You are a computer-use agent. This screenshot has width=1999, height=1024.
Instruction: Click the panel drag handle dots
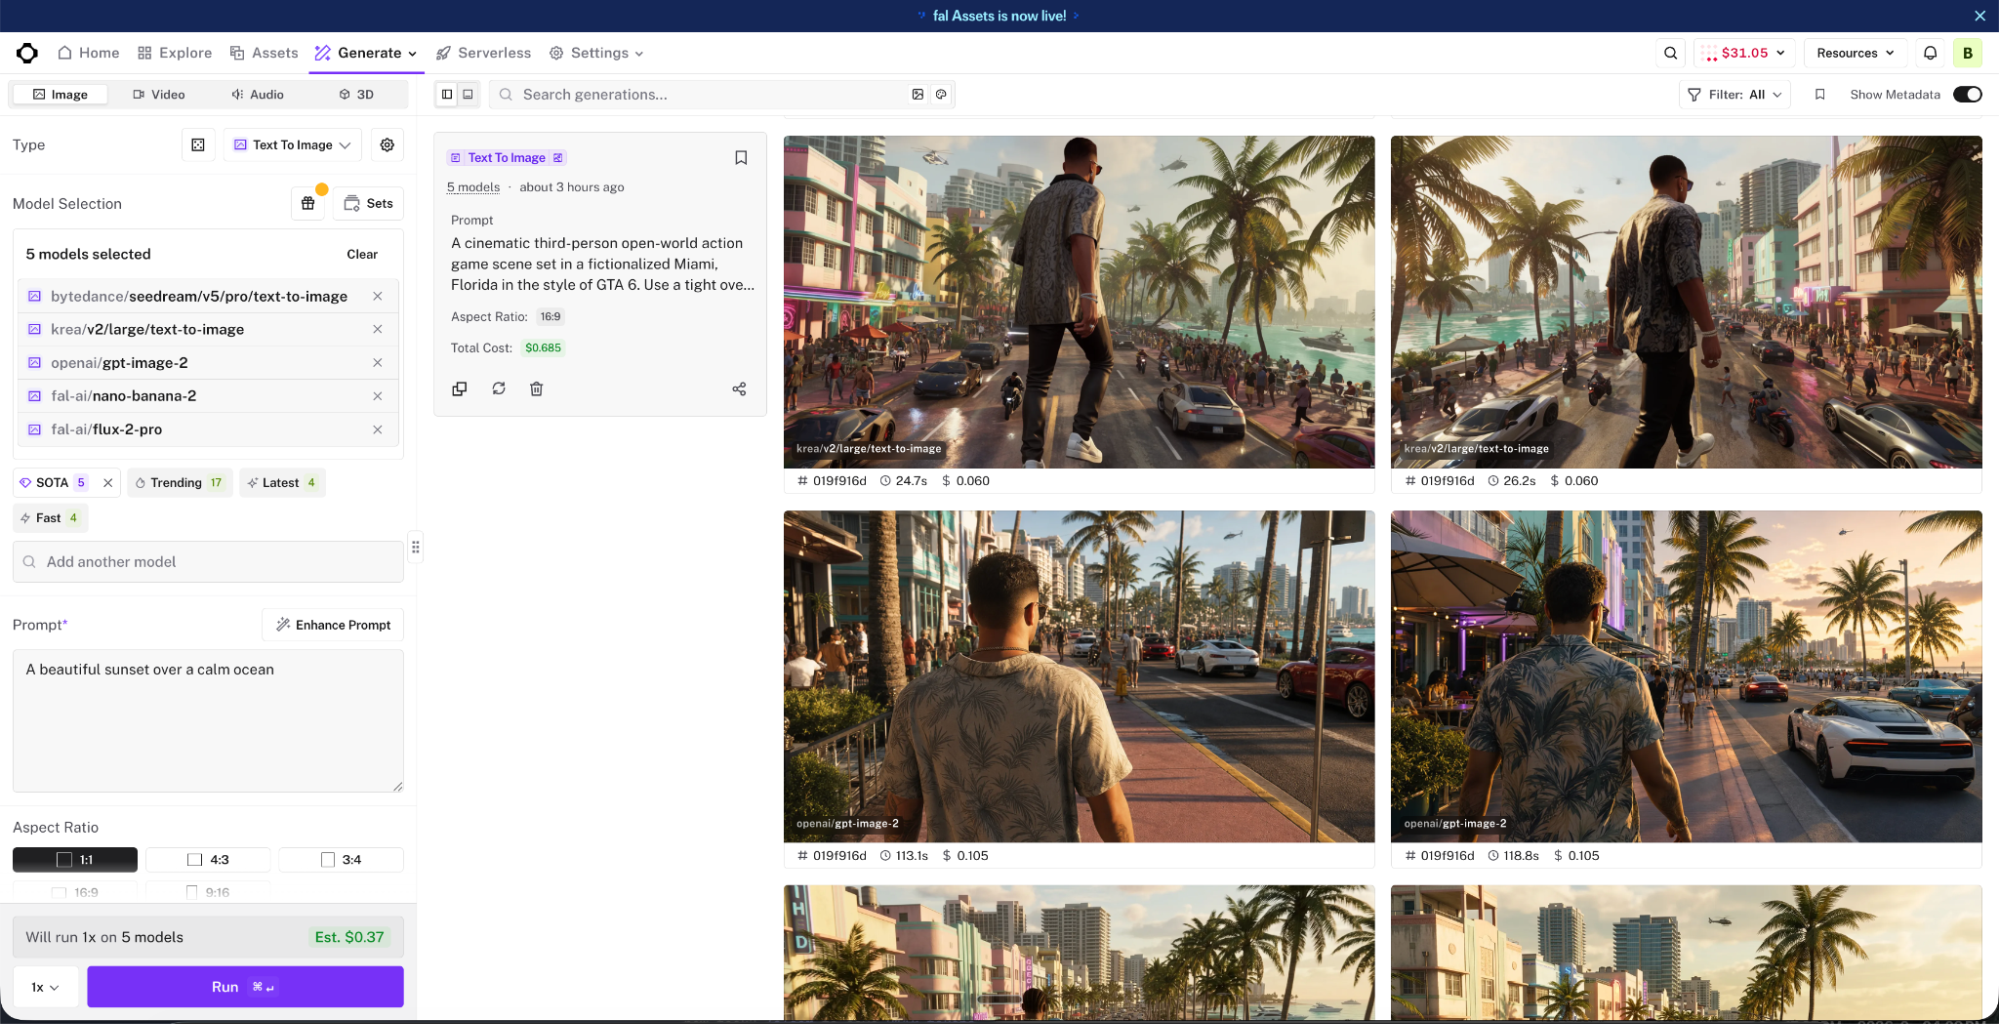coord(415,547)
